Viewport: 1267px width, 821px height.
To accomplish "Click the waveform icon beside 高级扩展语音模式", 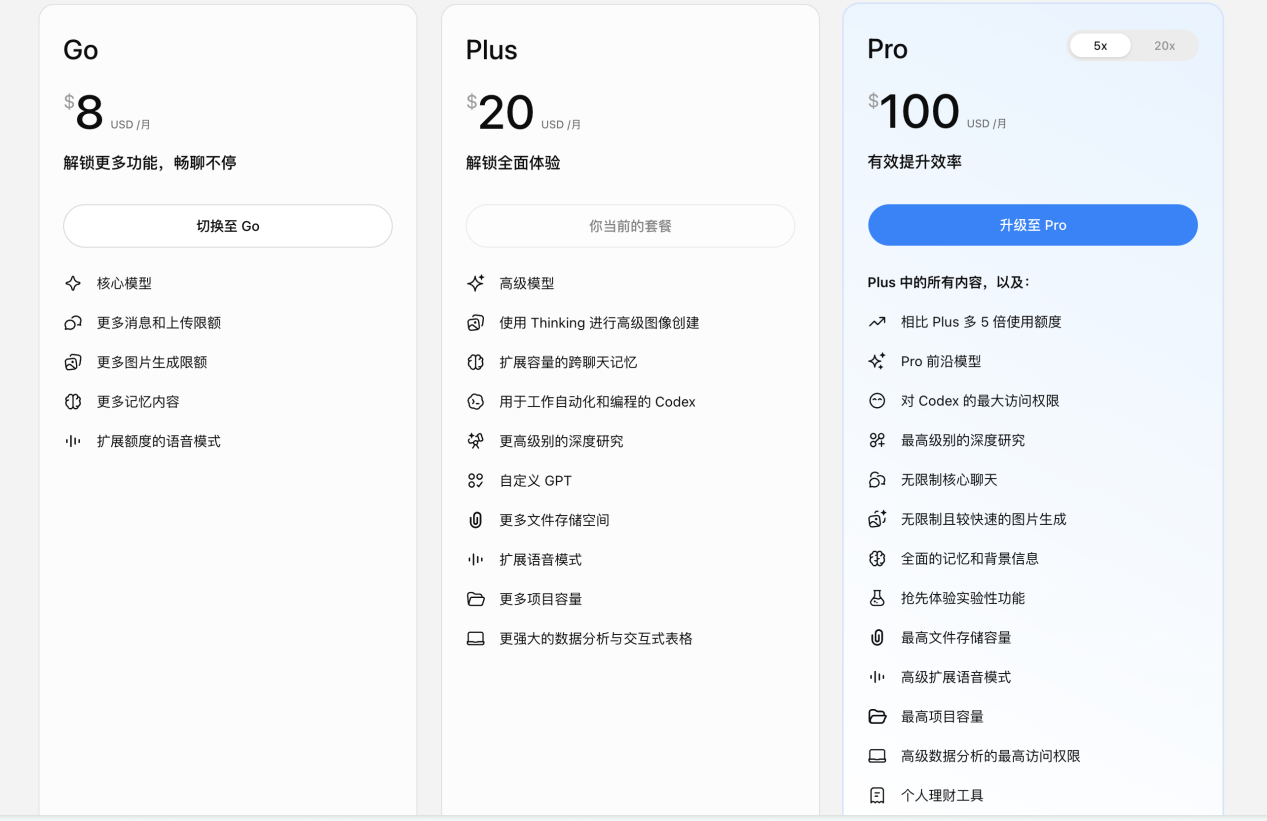I will 877,677.
